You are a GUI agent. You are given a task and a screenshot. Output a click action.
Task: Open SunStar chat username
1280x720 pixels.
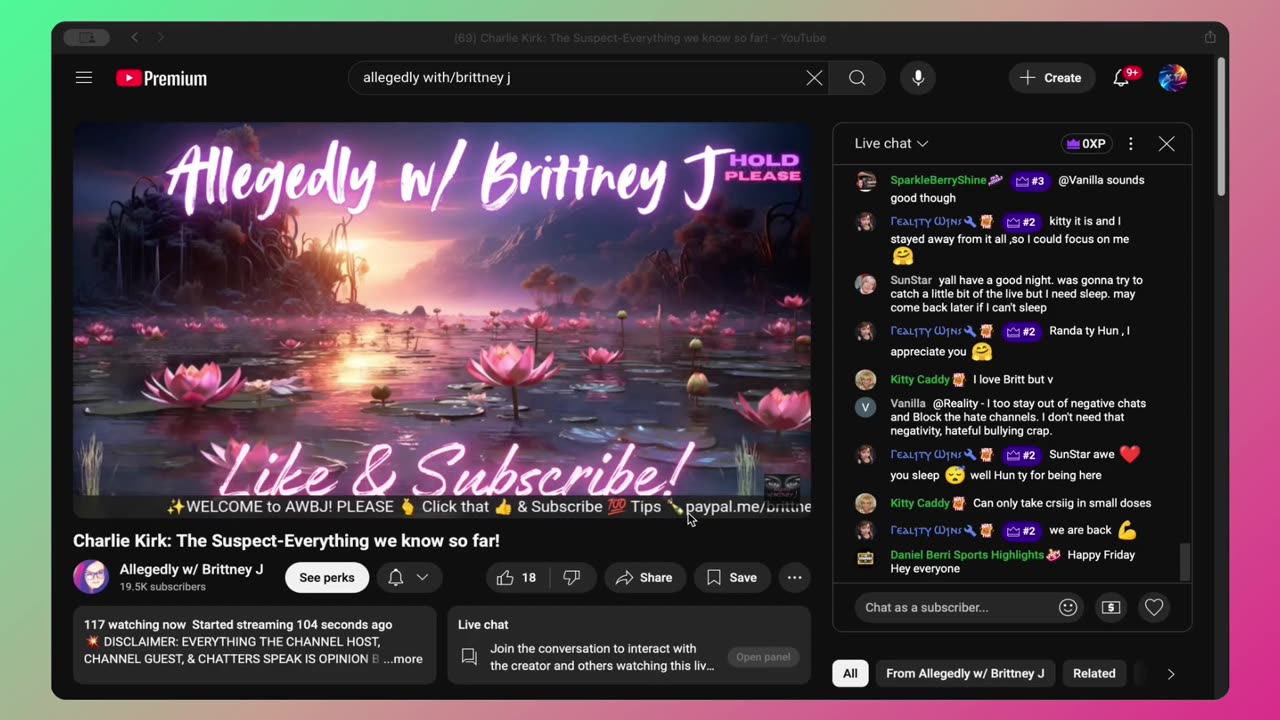(x=911, y=280)
